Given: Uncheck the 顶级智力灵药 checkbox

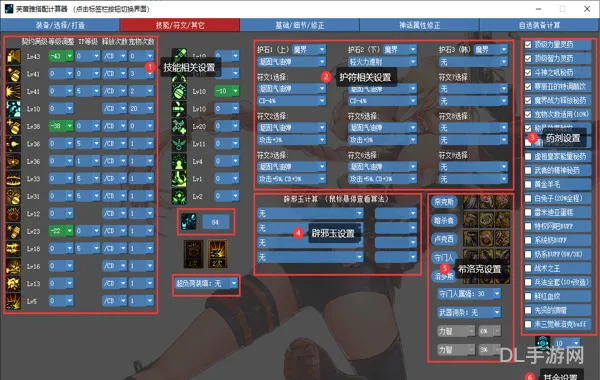Looking at the screenshot, I should (528, 59).
